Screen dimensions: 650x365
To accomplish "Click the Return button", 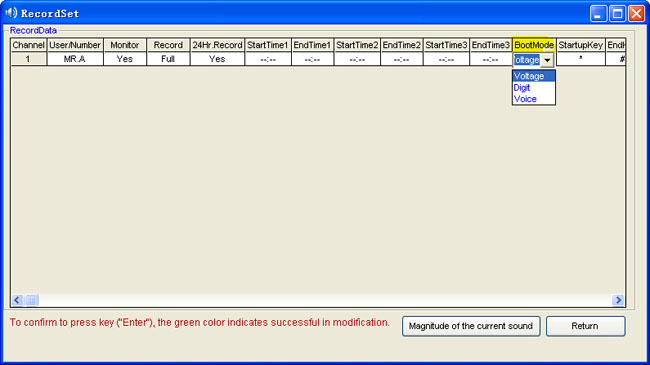I will tap(585, 326).
